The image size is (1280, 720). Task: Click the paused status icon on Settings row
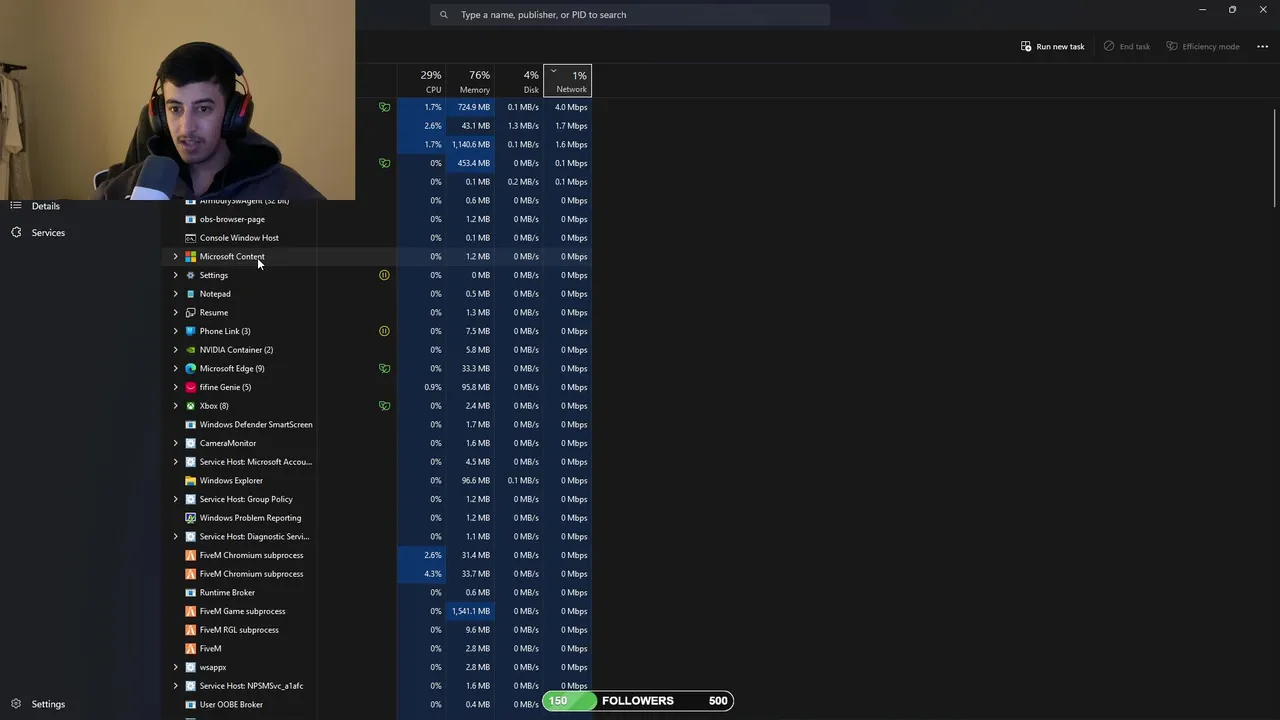[x=384, y=275]
